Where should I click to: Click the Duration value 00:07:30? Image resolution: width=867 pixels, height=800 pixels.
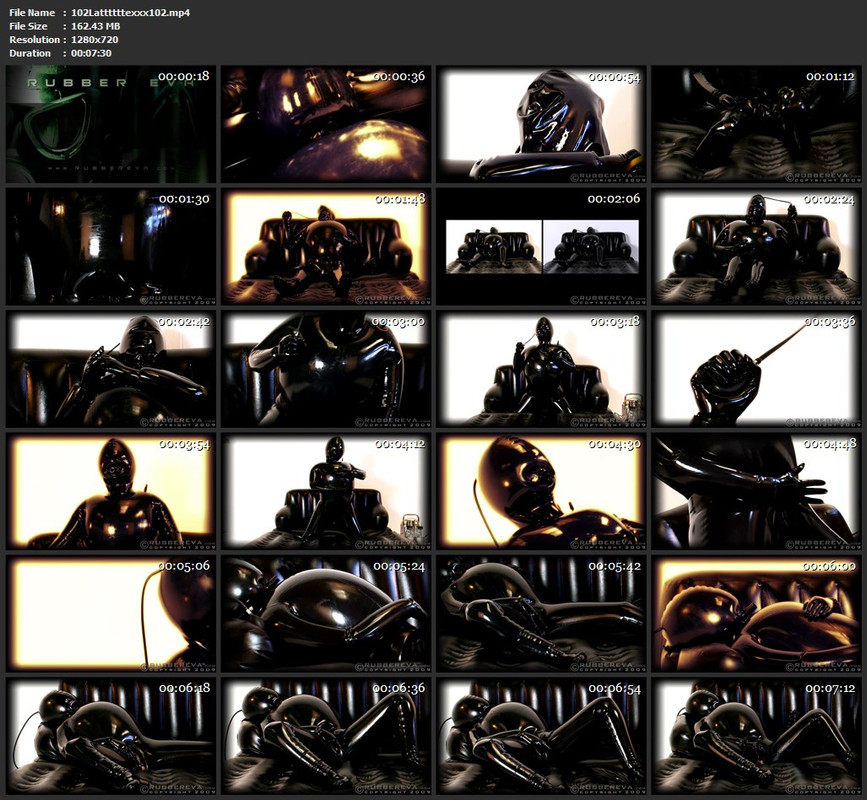click(91, 53)
